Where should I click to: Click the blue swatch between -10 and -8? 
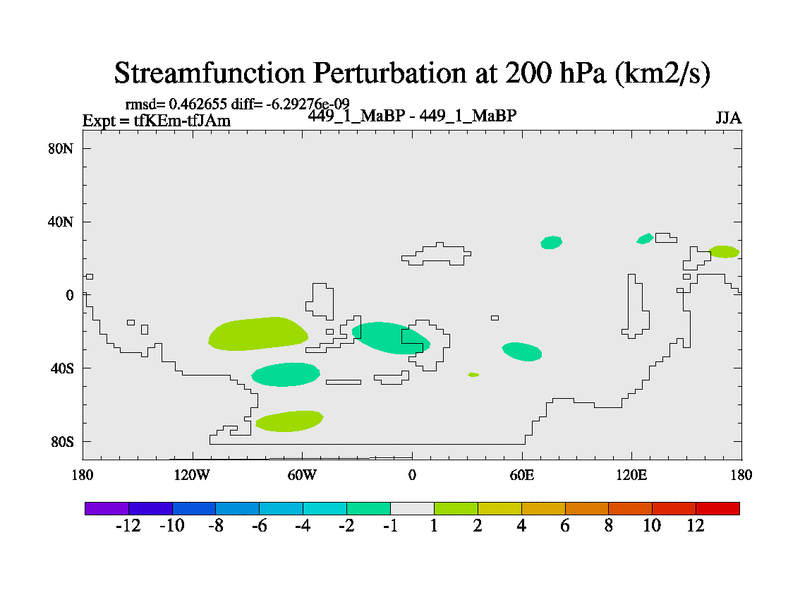pyautogui.click(x=194, y=508)
